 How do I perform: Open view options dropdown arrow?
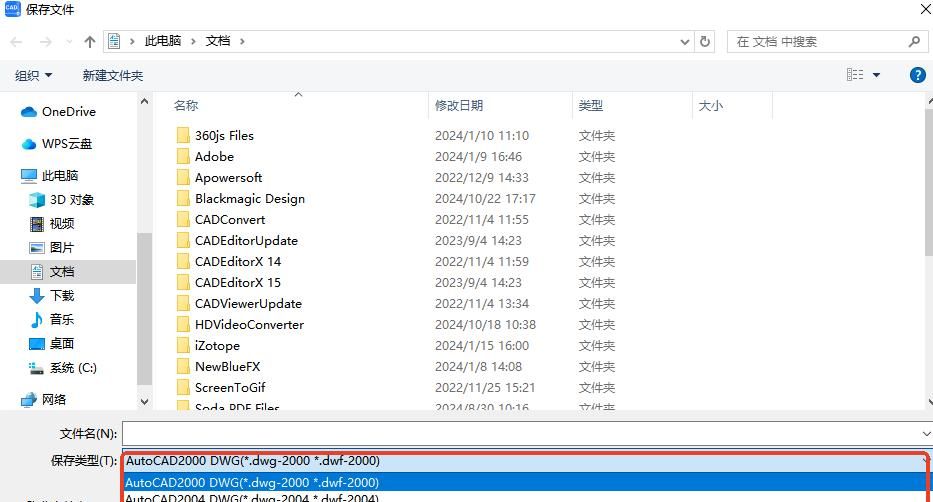876,75
